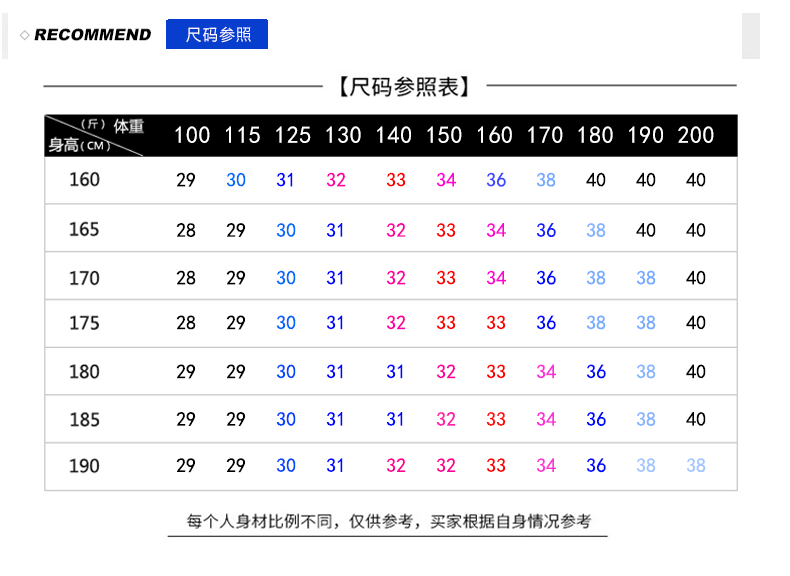Click the blue 尺码参照 button

coord(217,34)
